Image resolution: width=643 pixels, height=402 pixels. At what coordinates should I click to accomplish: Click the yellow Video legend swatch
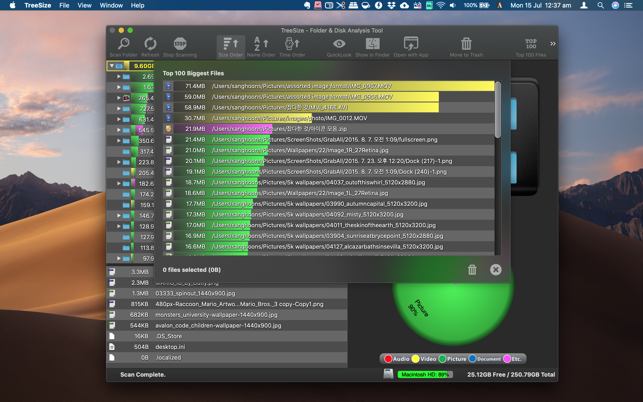pyautogui.click(x=415, y=359)
